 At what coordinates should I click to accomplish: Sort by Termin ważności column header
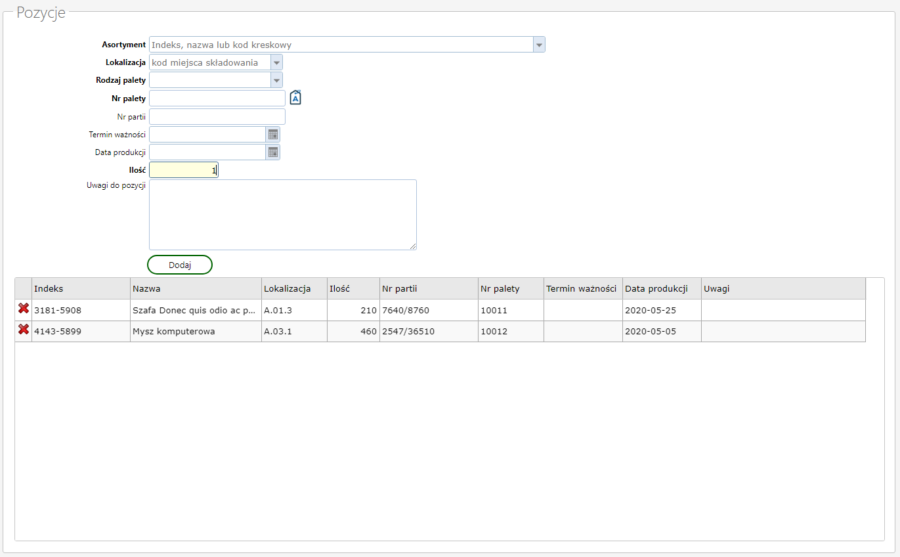583,289
